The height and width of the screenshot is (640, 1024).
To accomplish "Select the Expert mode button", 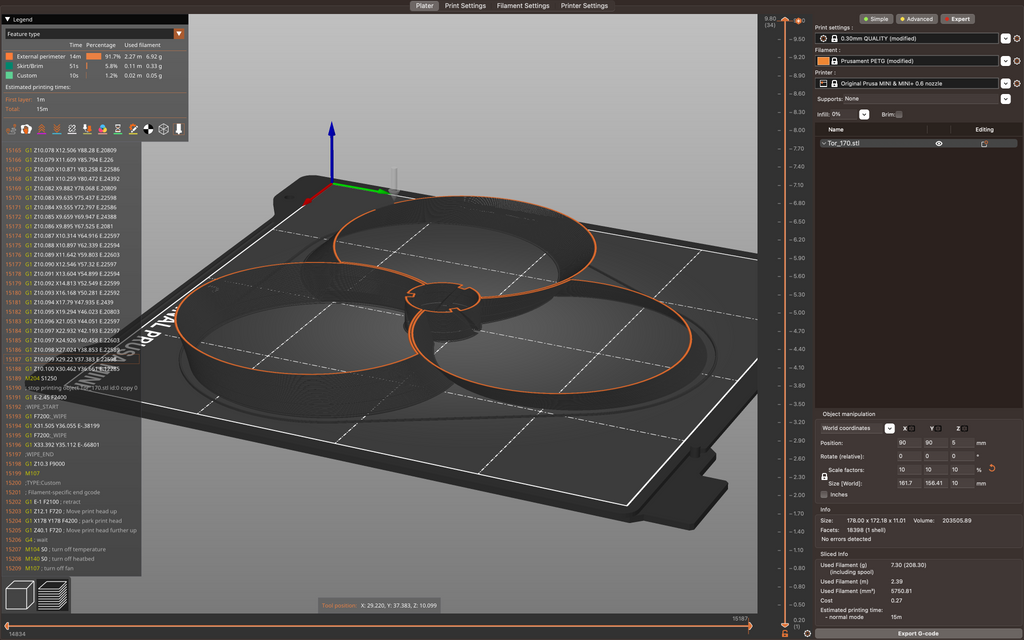I will click(x=957, y=19).
